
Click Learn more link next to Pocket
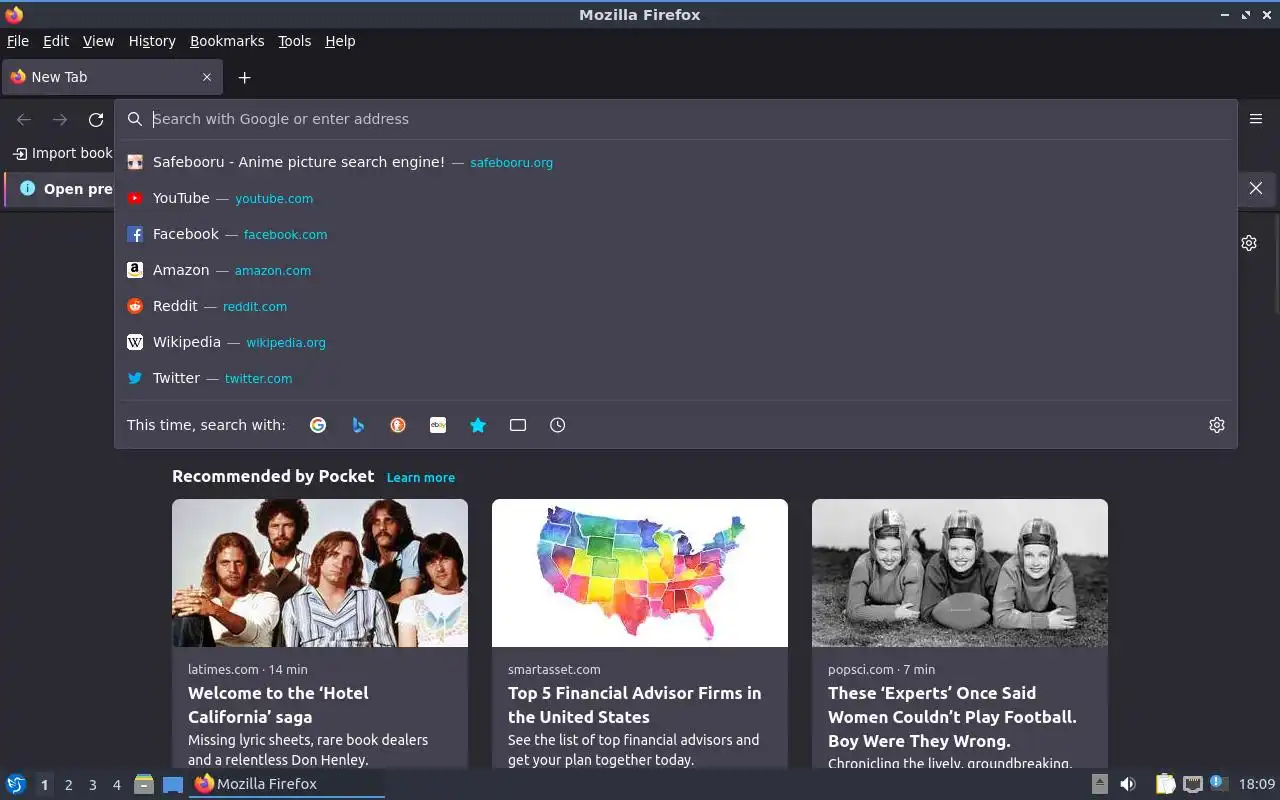pyautogui.click(x=421, y=478)
